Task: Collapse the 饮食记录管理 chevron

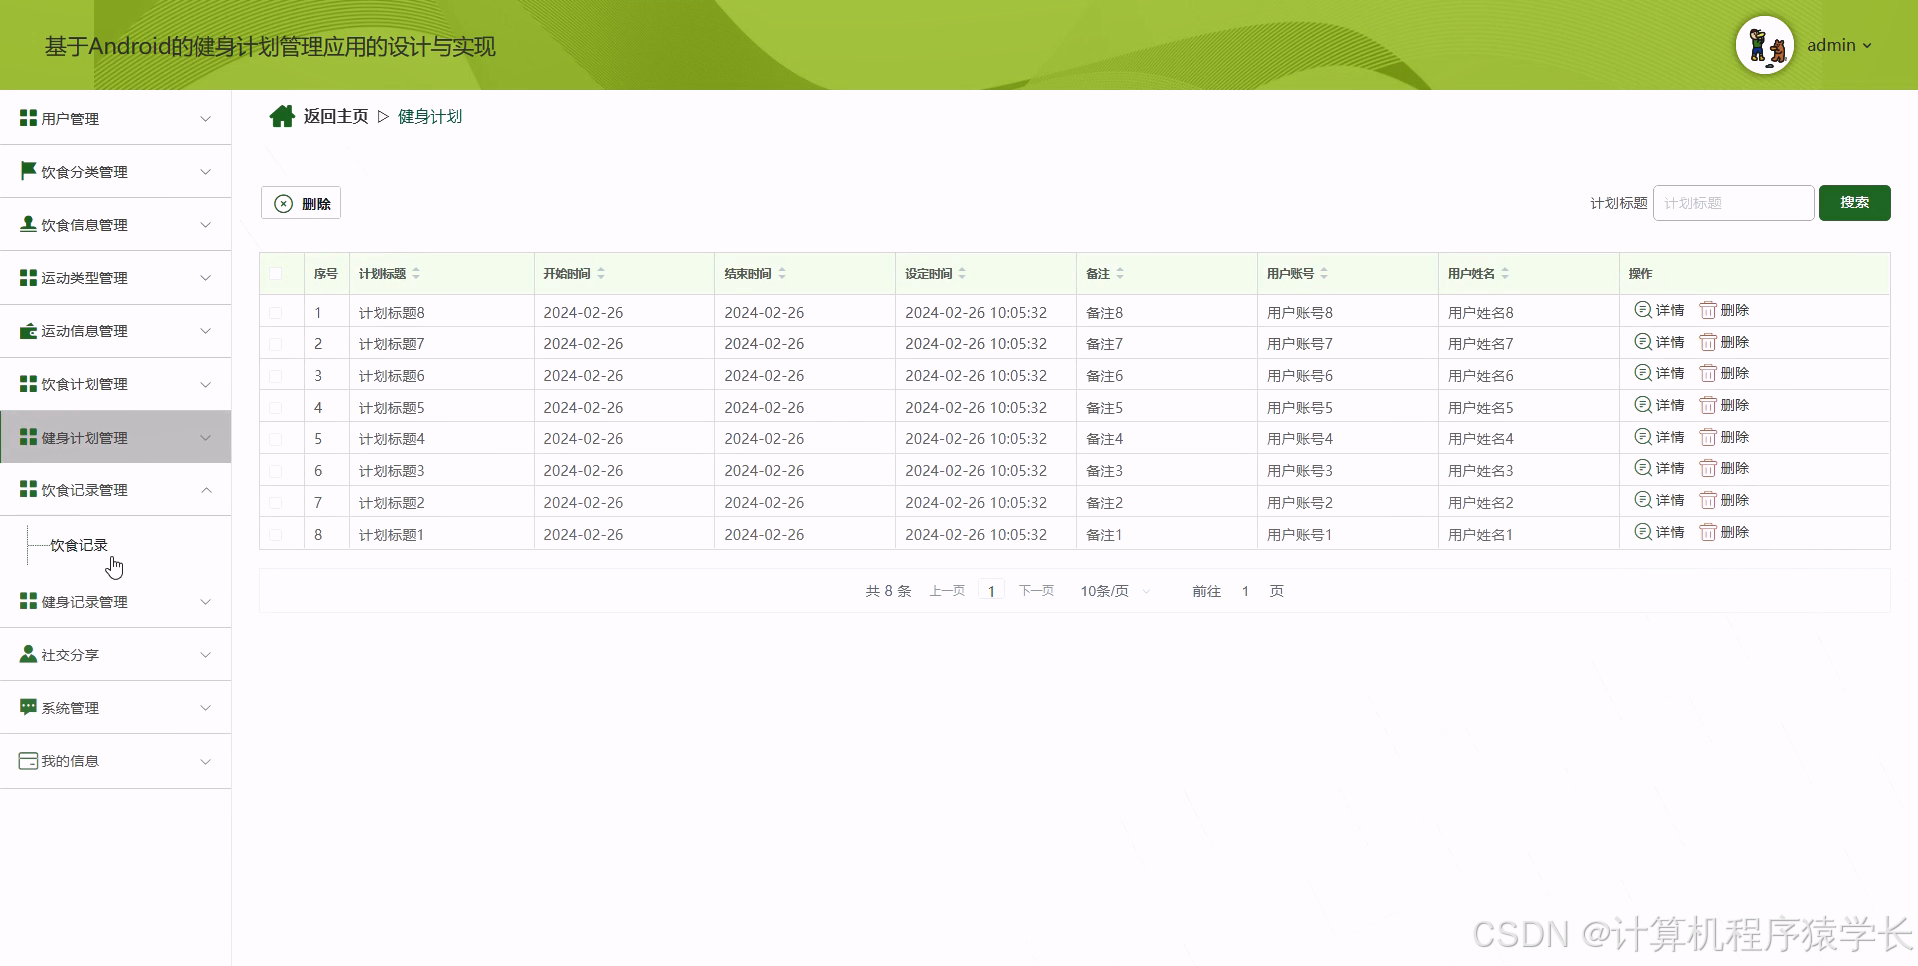Action: (x=206, y=490)
